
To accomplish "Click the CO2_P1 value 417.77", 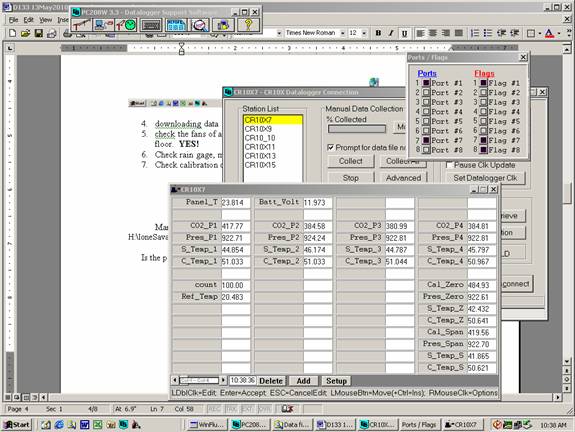I will click(x=235, y=226).
